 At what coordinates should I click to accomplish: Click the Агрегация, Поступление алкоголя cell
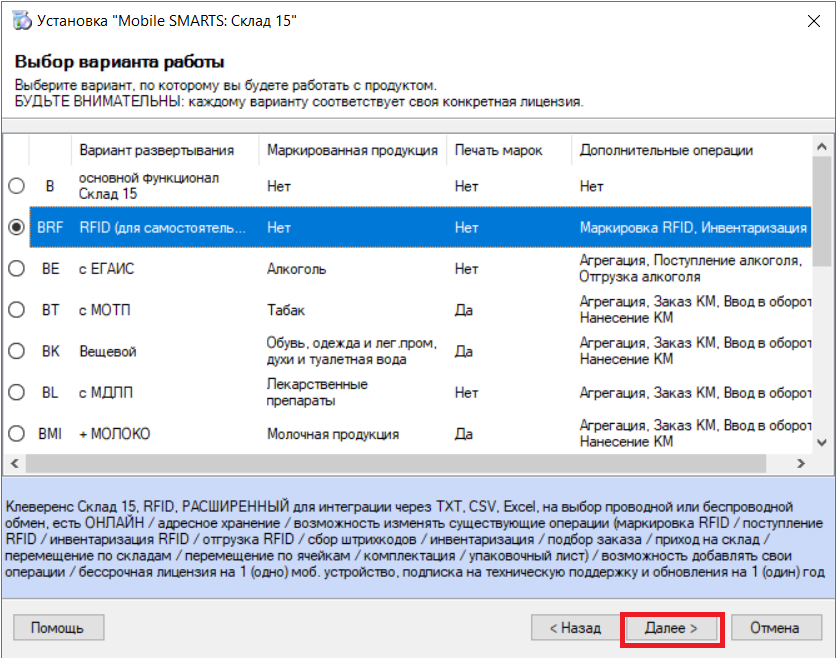691,268
